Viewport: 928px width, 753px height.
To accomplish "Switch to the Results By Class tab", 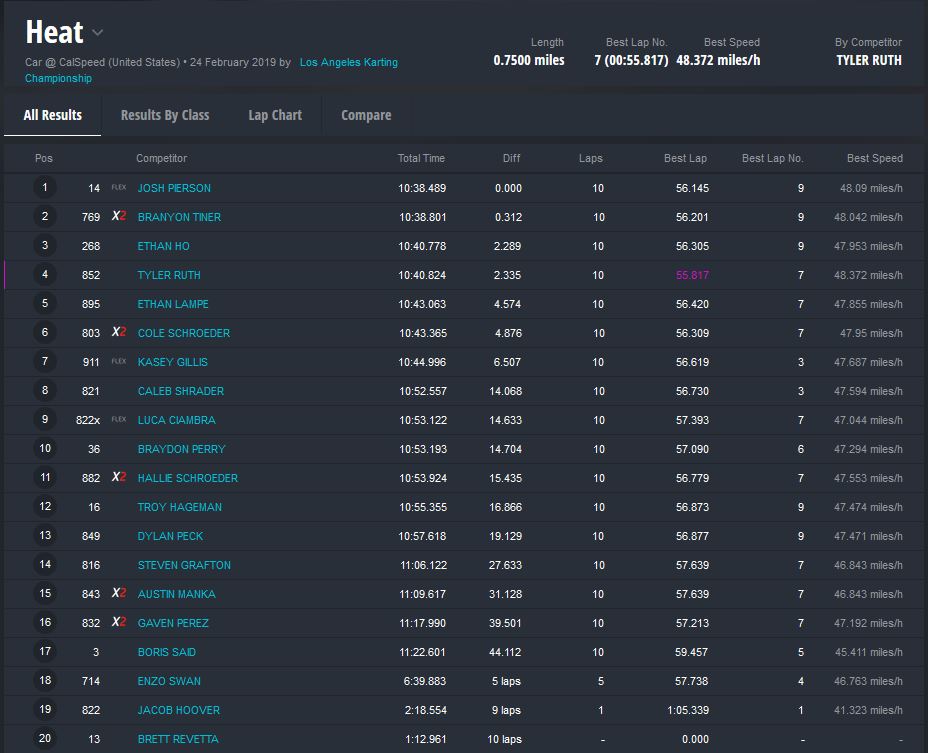I will click(165, 115).
